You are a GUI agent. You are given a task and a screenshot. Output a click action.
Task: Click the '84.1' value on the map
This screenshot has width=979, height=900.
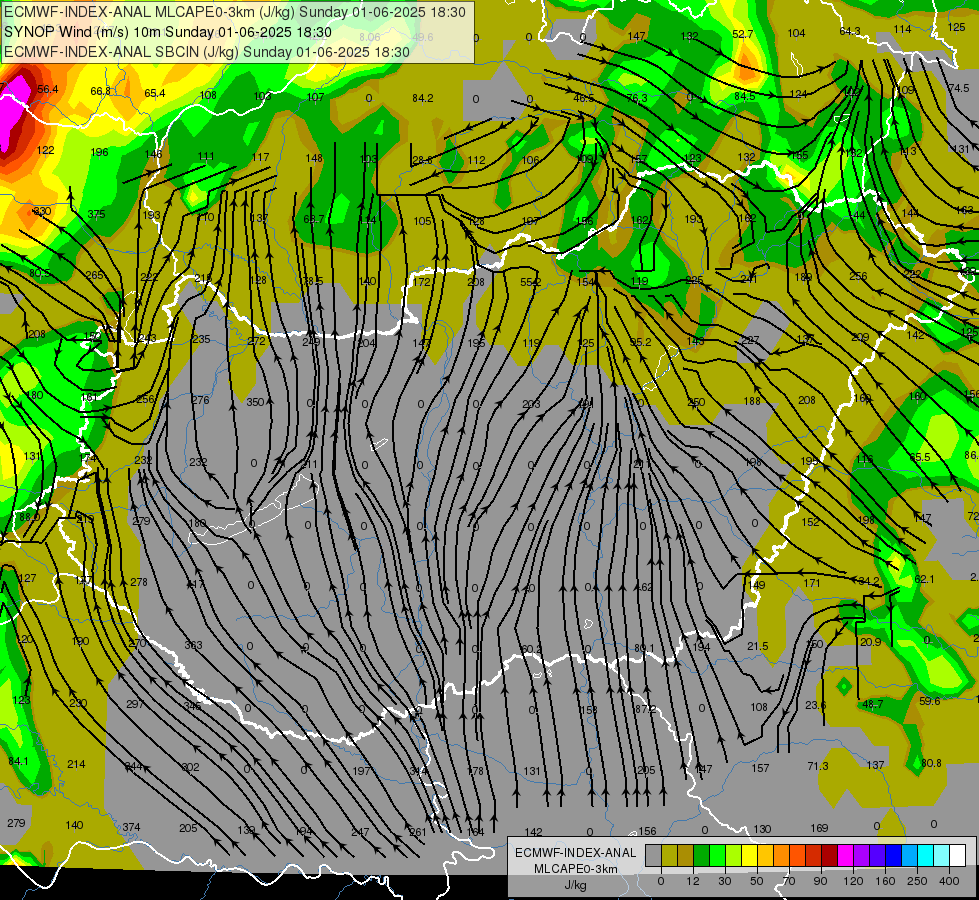point(19,761)
